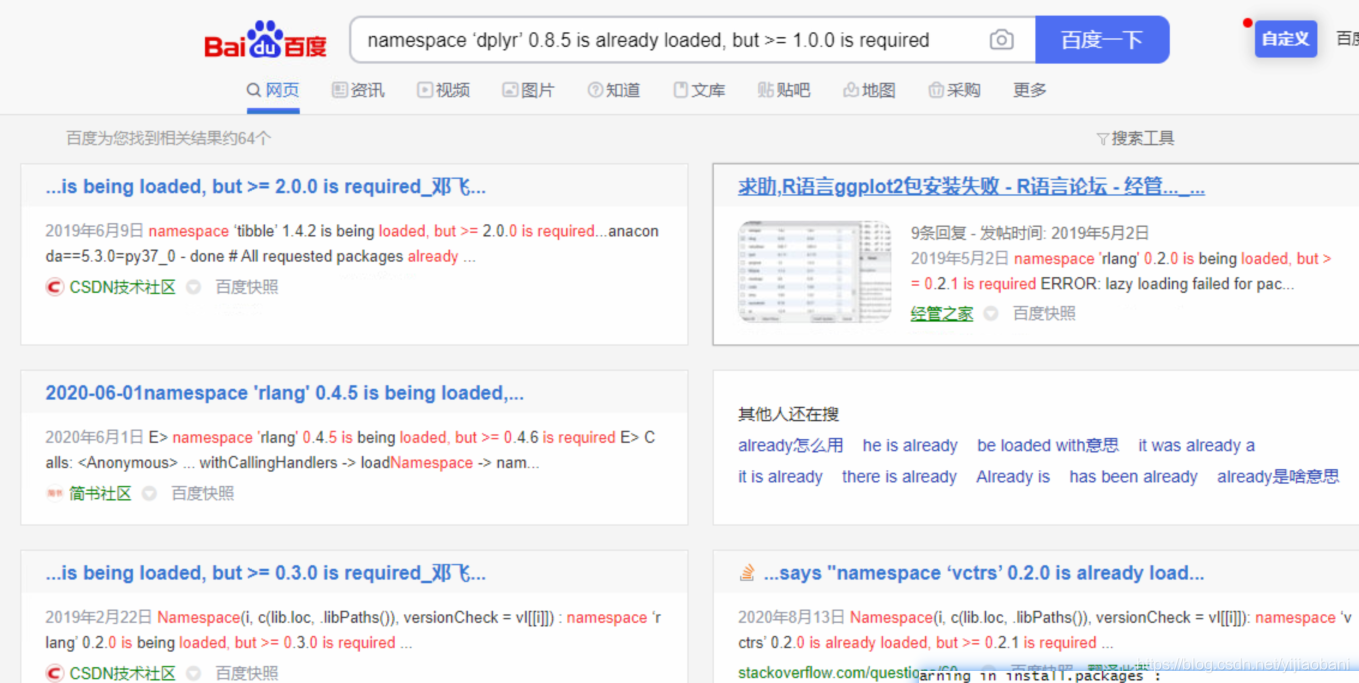The image size is (1359, 683).
Task: Open result "2020-06-01namespace 'rlang' 0.4.5 is being loaded"
Action: tap(284, 393)
